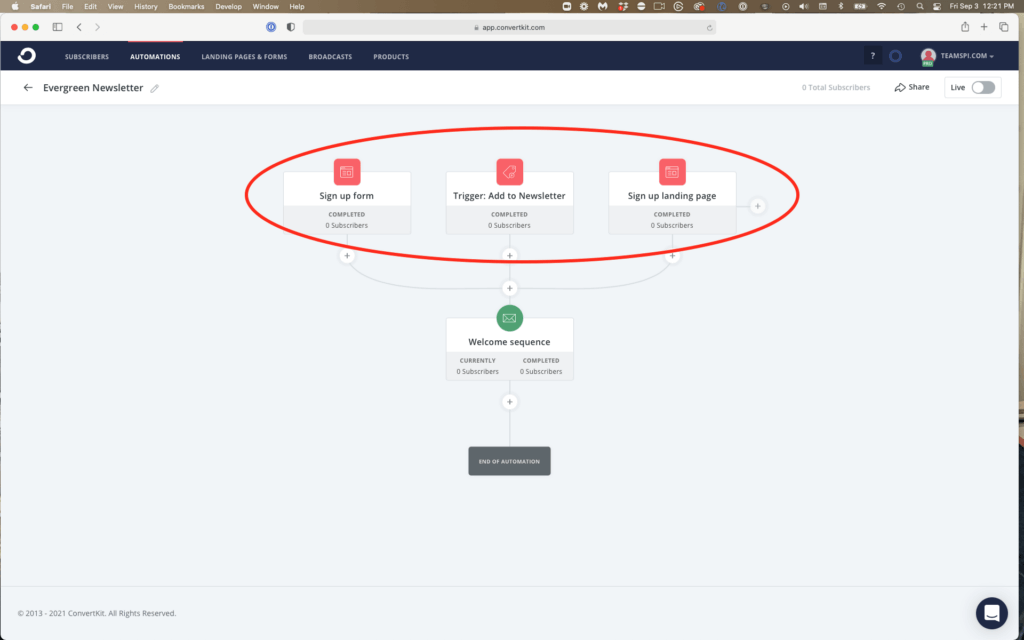Select the End of Automation block

(x=509, y=461)
